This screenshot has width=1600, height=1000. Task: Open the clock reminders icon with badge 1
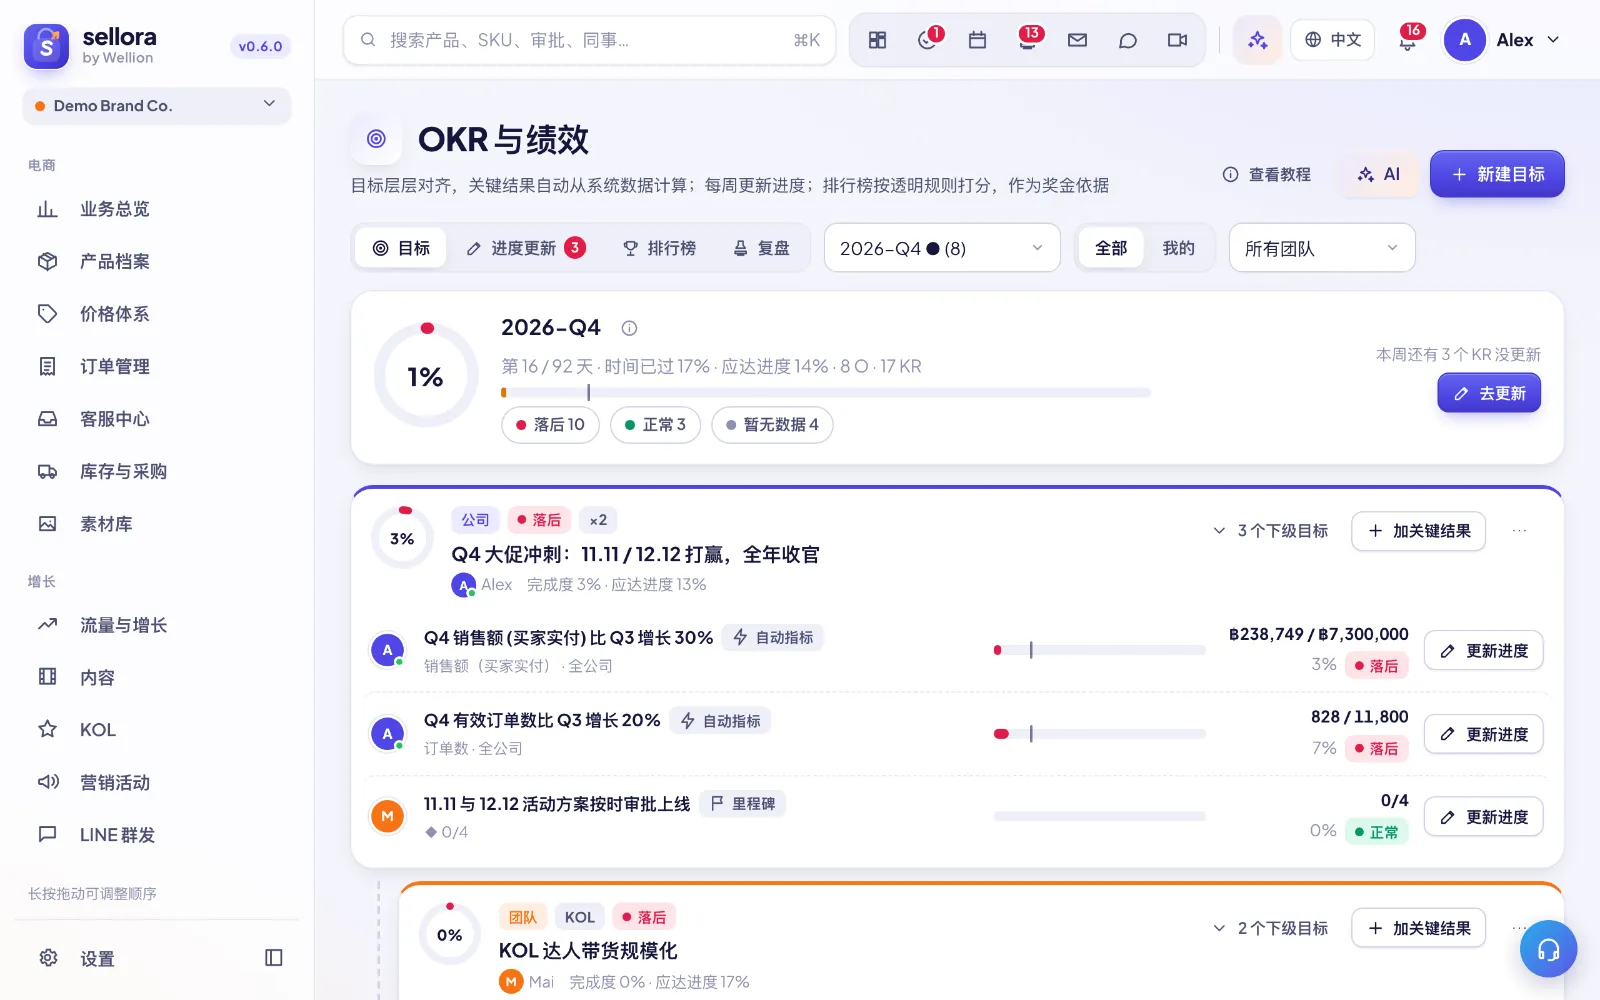pyautogui.click(x=928, y=40)
